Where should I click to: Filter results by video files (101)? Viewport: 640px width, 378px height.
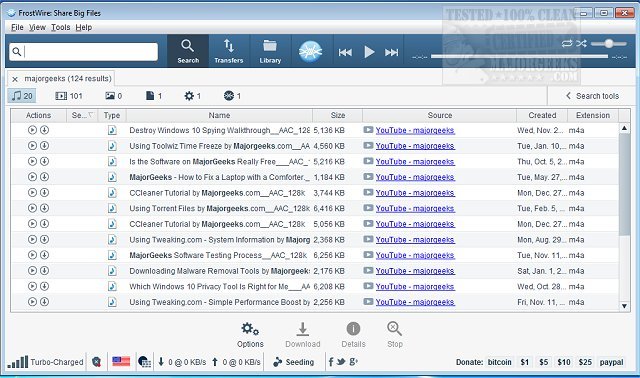point(69,96)
